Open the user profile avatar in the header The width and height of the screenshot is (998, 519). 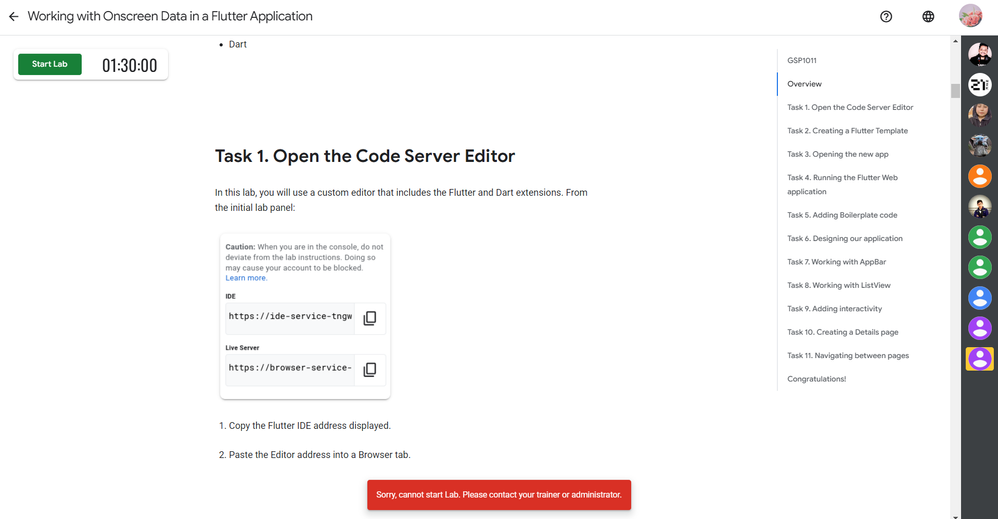click(971, 16)
